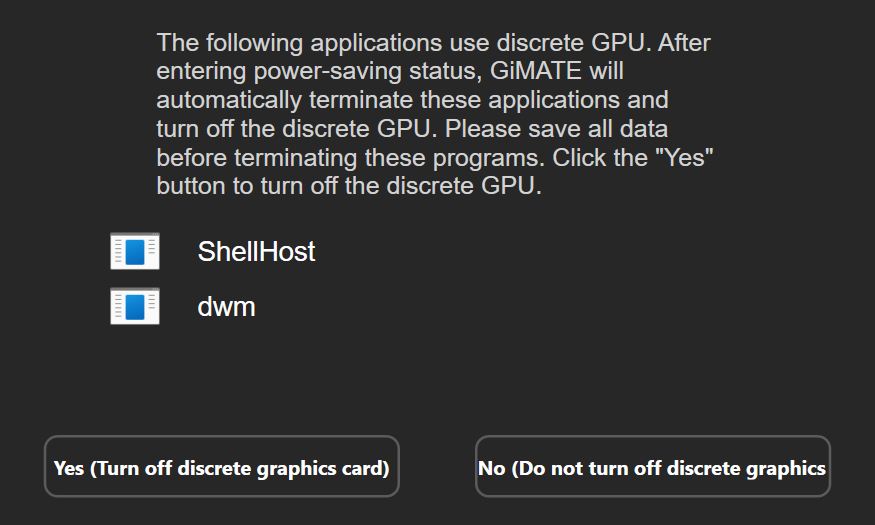Screen dimensions: 875x525
Task: Click the last line starting "button to turn off"
Action: [349, 187]
